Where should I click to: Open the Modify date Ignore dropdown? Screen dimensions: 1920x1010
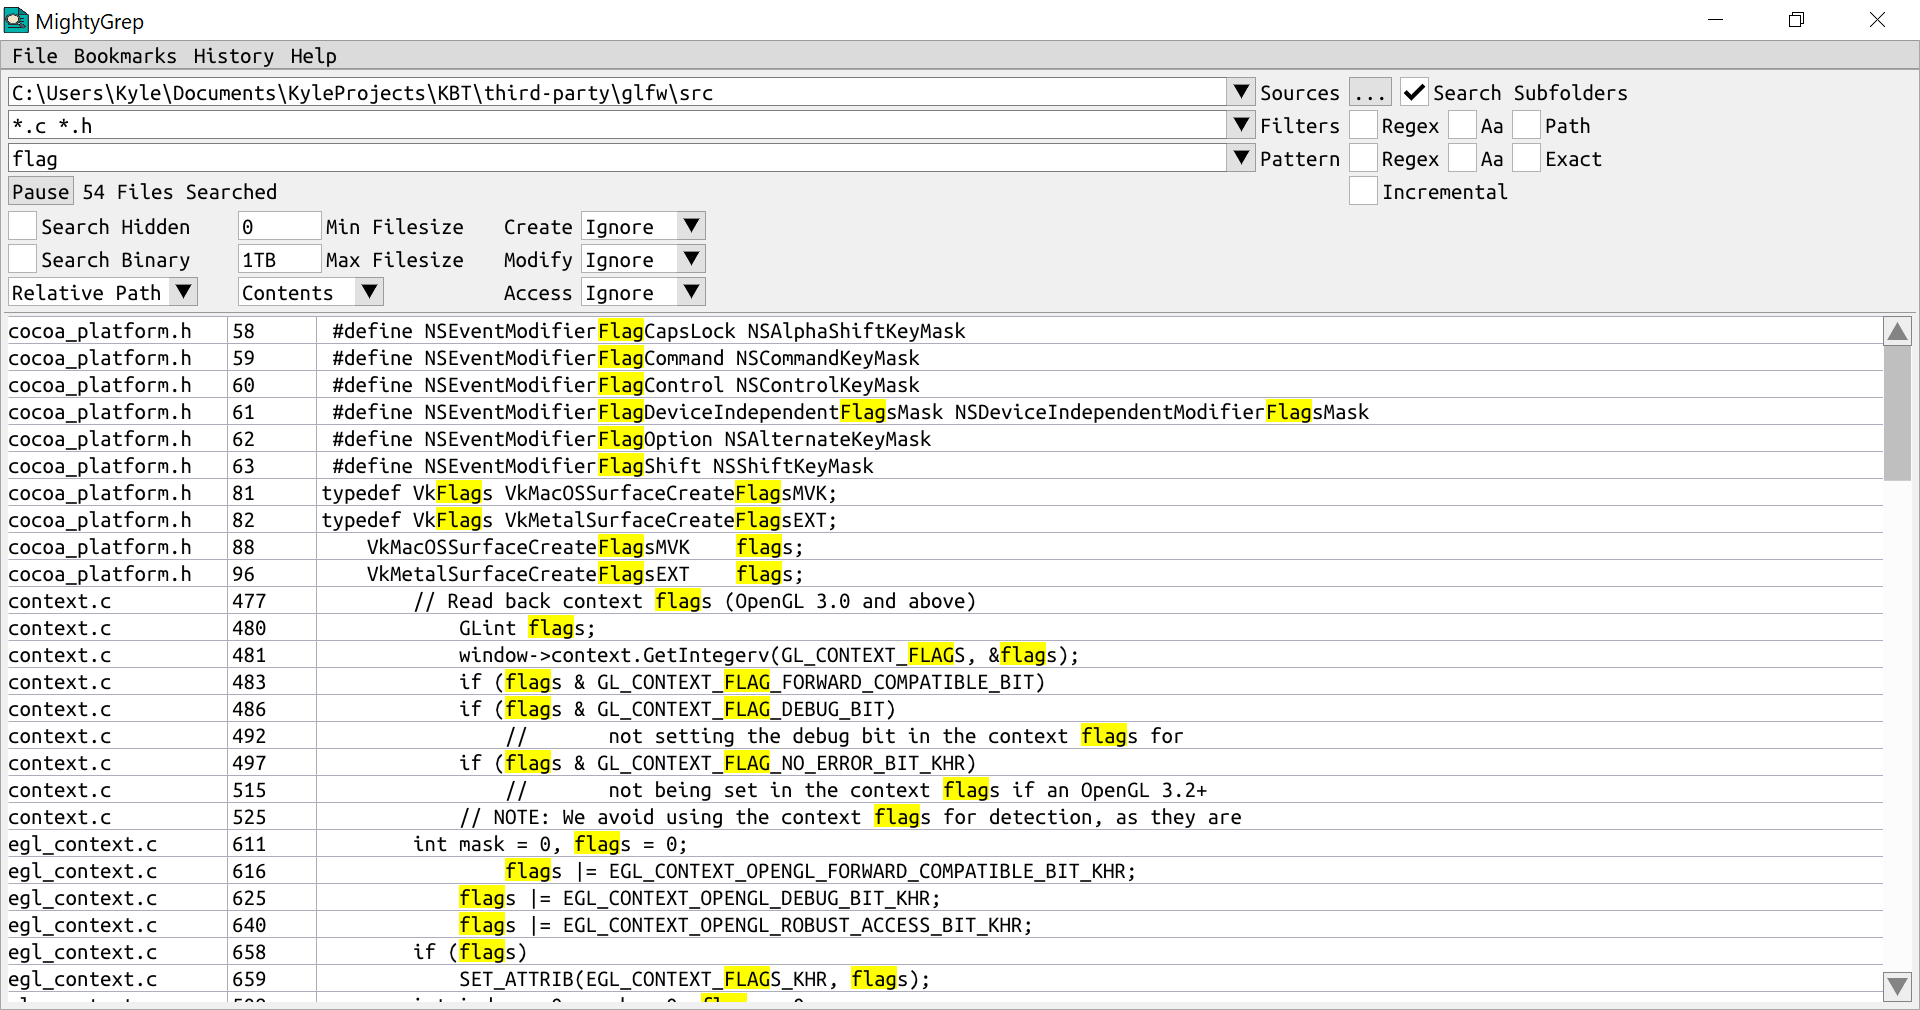pos(643,259)
